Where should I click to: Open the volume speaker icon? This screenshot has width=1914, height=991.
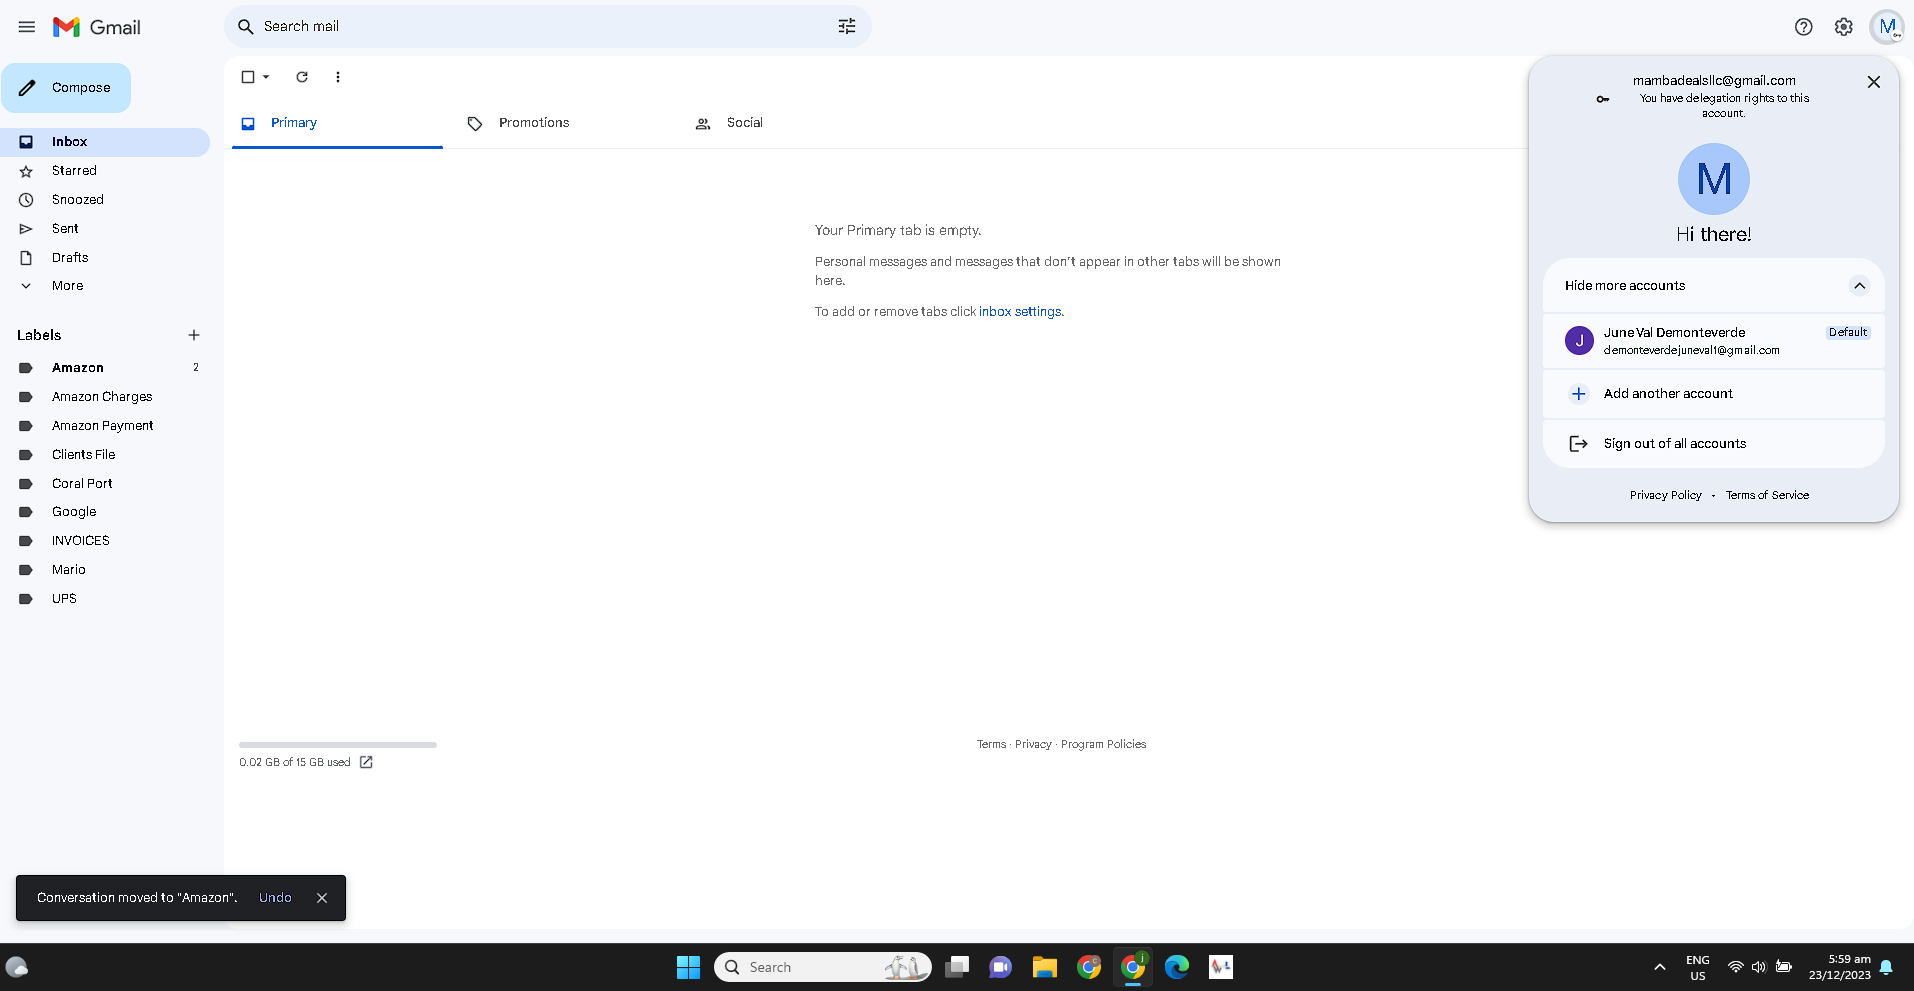point(1759,967)
